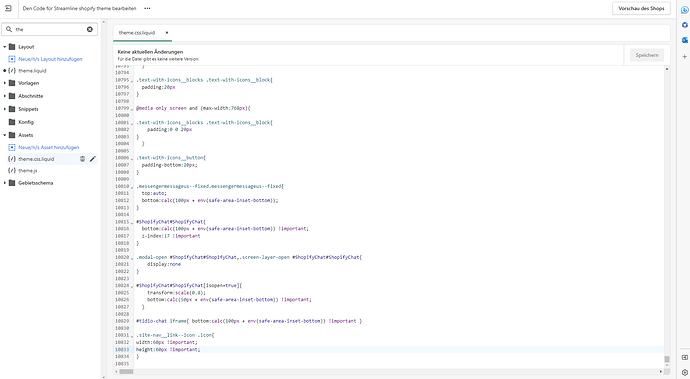Click the search magnifier icon
The height and width of the screenshot is (379, 690).
(x=9, y=29)
